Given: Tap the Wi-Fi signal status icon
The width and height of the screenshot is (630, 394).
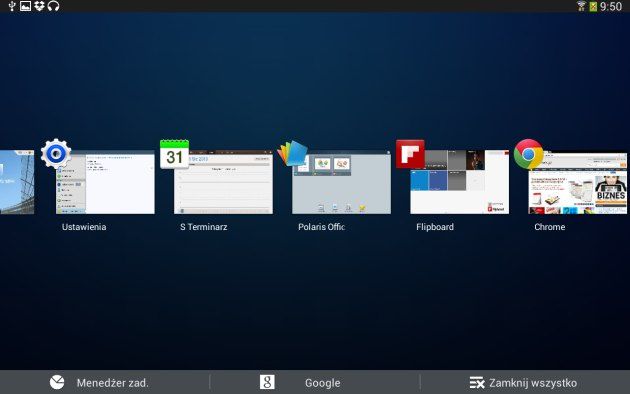Looking at the screenshot, I should [x=581, y=6].
